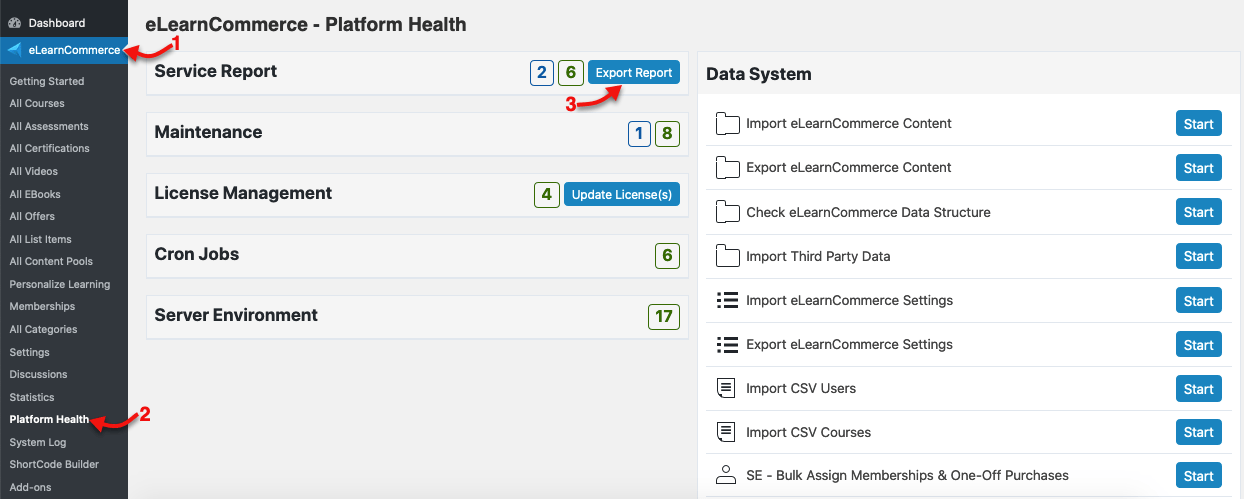1244x499 pixels.
Task: Open Platform Health in sidebar menu
Action: 49,419
